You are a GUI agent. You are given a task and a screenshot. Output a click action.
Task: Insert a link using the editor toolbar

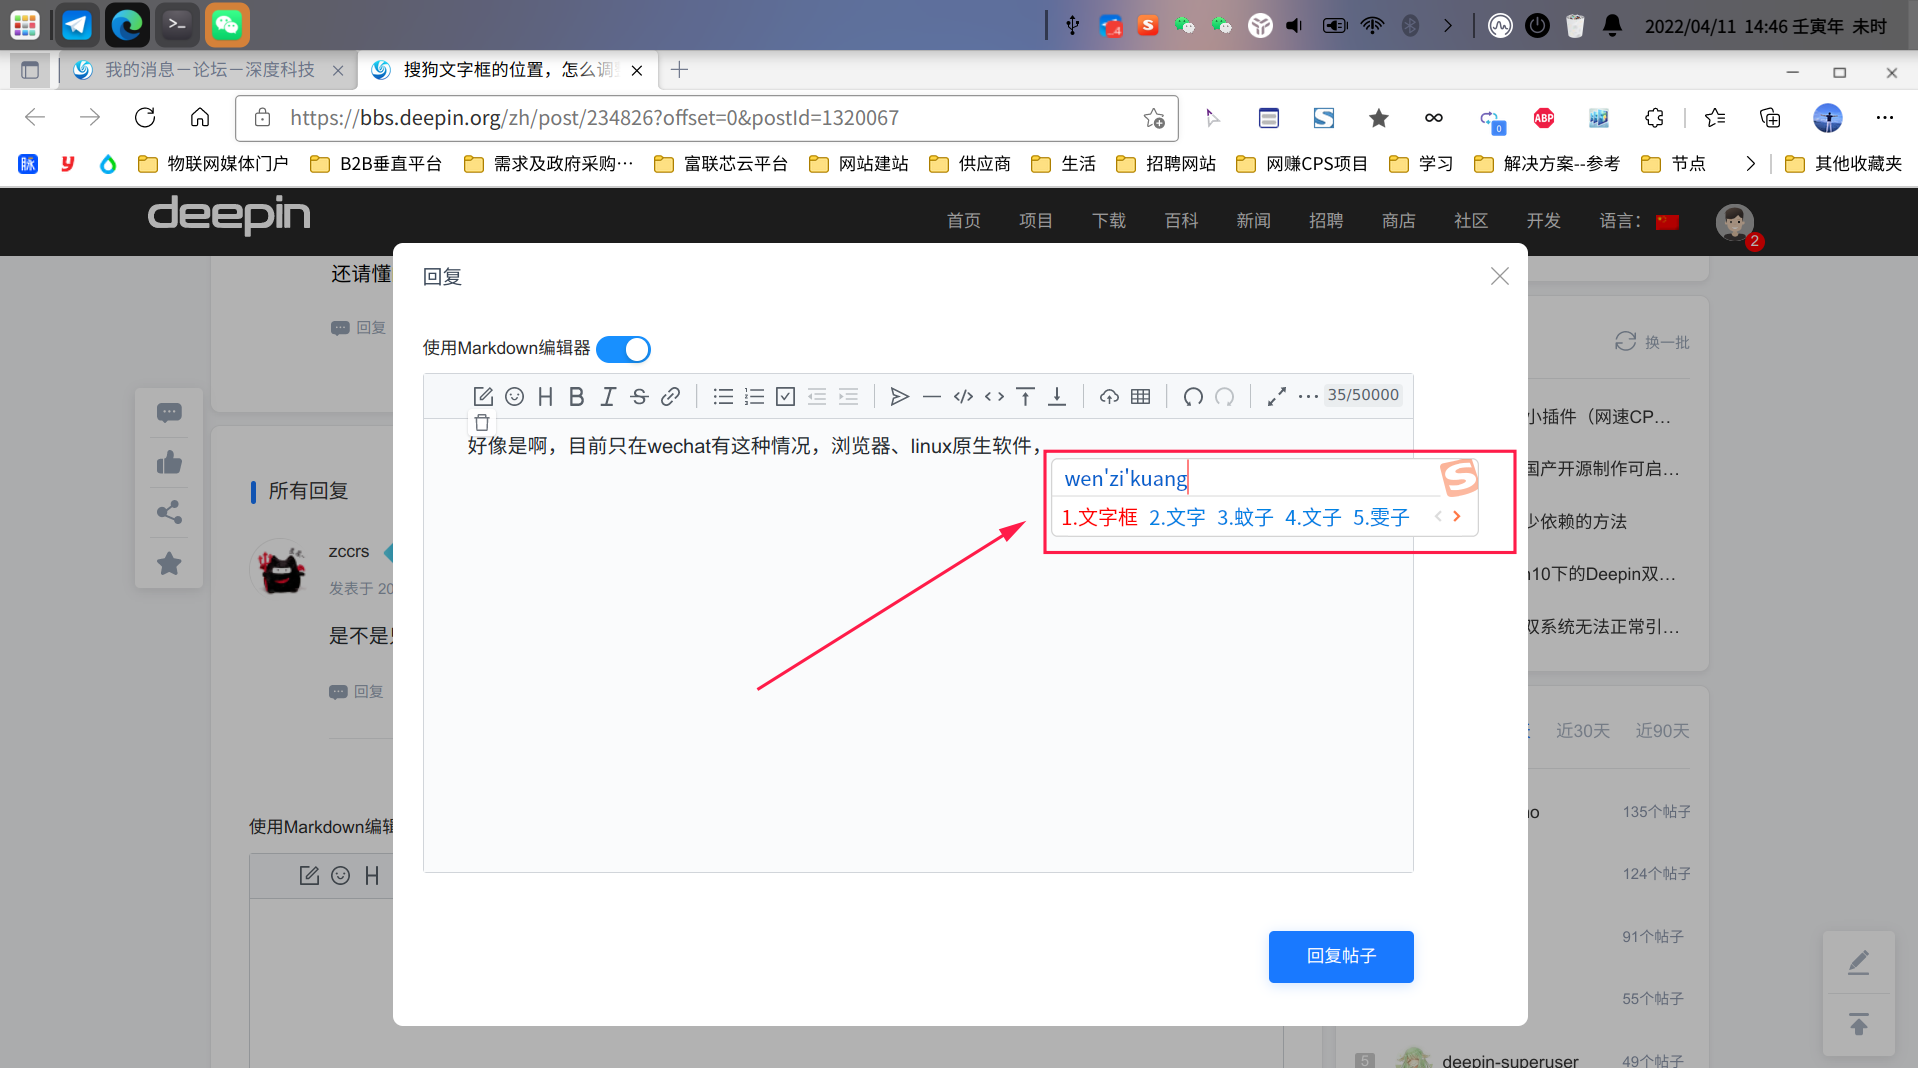(670, 397)
